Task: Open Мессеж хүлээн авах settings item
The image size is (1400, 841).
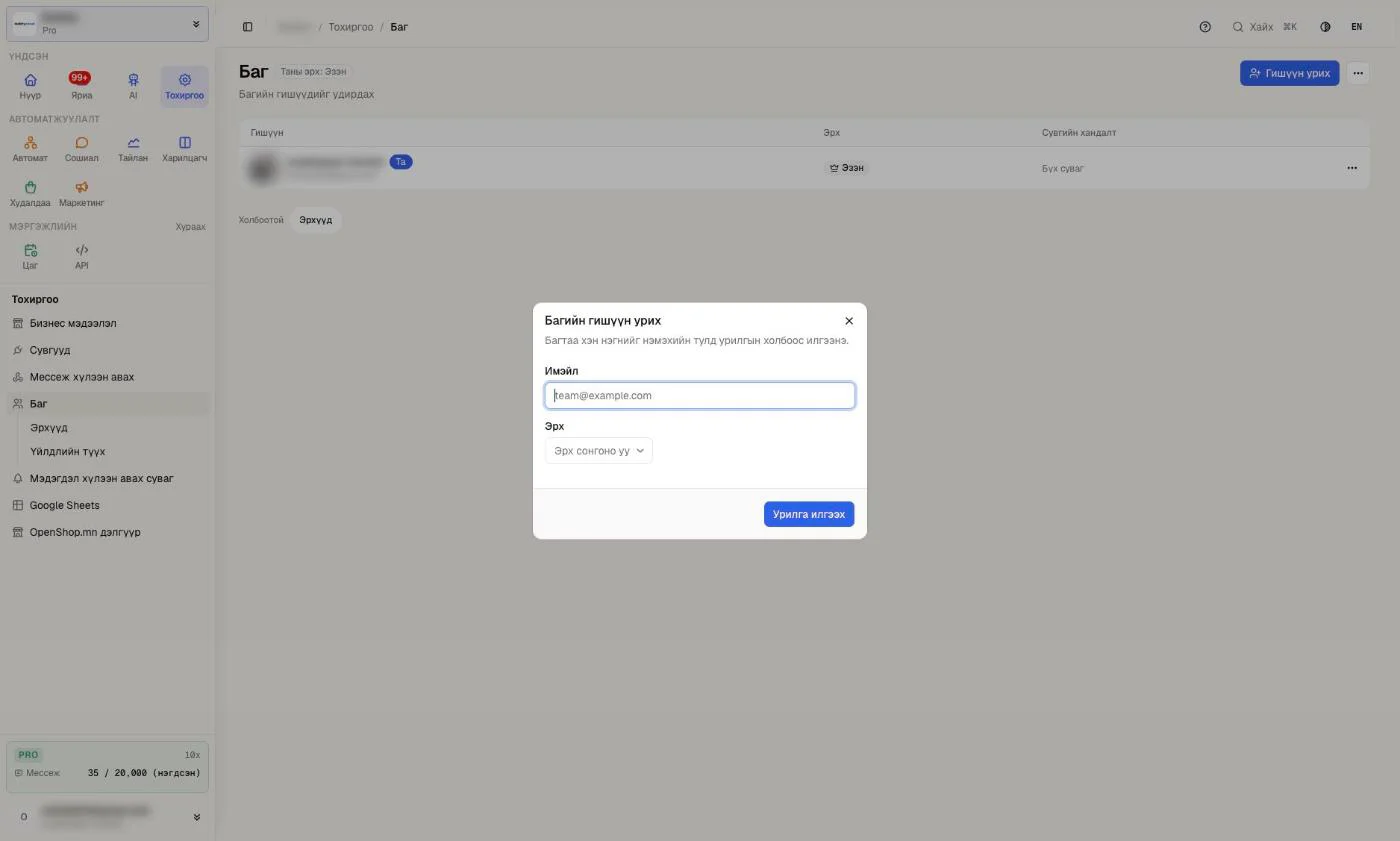Action: (x=107, y=378)
